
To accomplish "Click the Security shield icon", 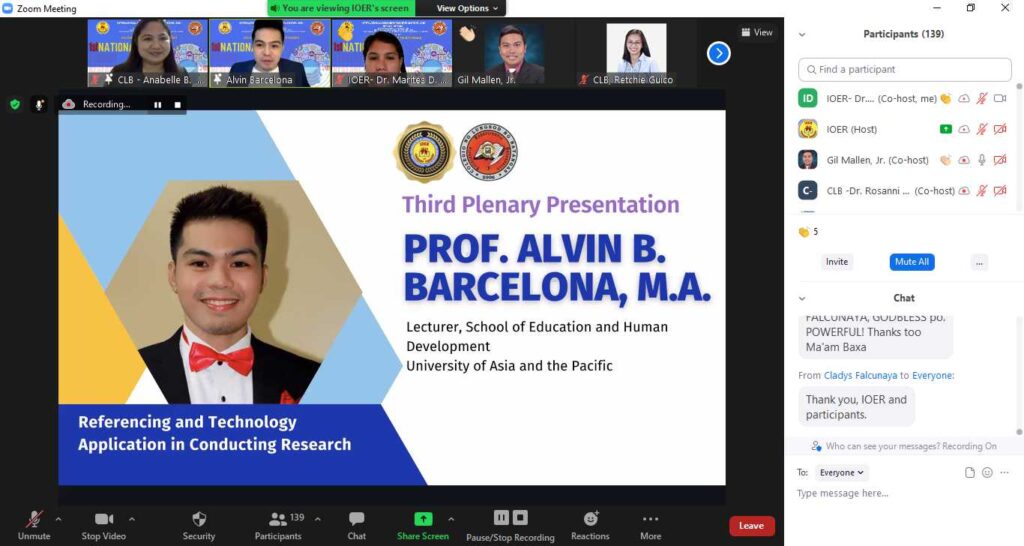I will (x=198, y=519).
